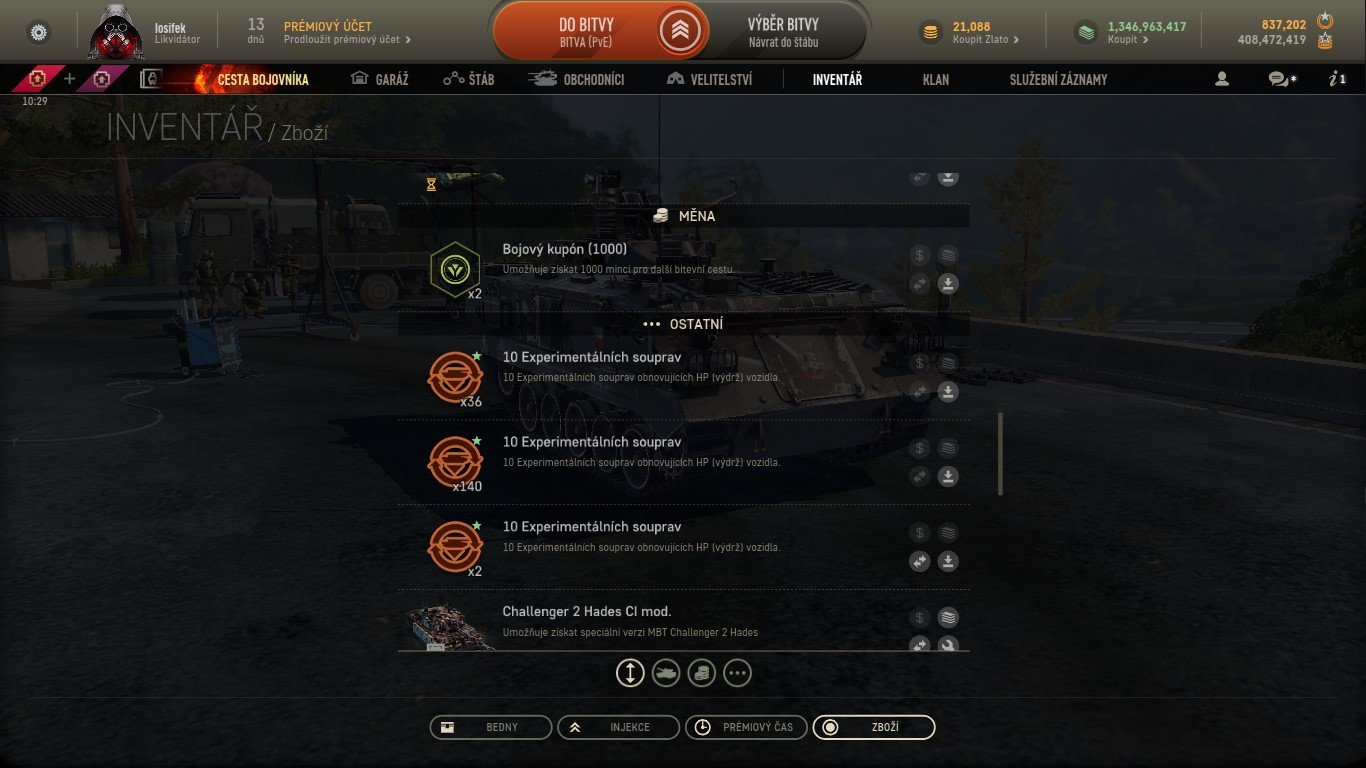This screenshot has width=1366, height=768.
Task: Click the wrench icon for Challenger 2 Hades
Action: [x=948, y=645]
